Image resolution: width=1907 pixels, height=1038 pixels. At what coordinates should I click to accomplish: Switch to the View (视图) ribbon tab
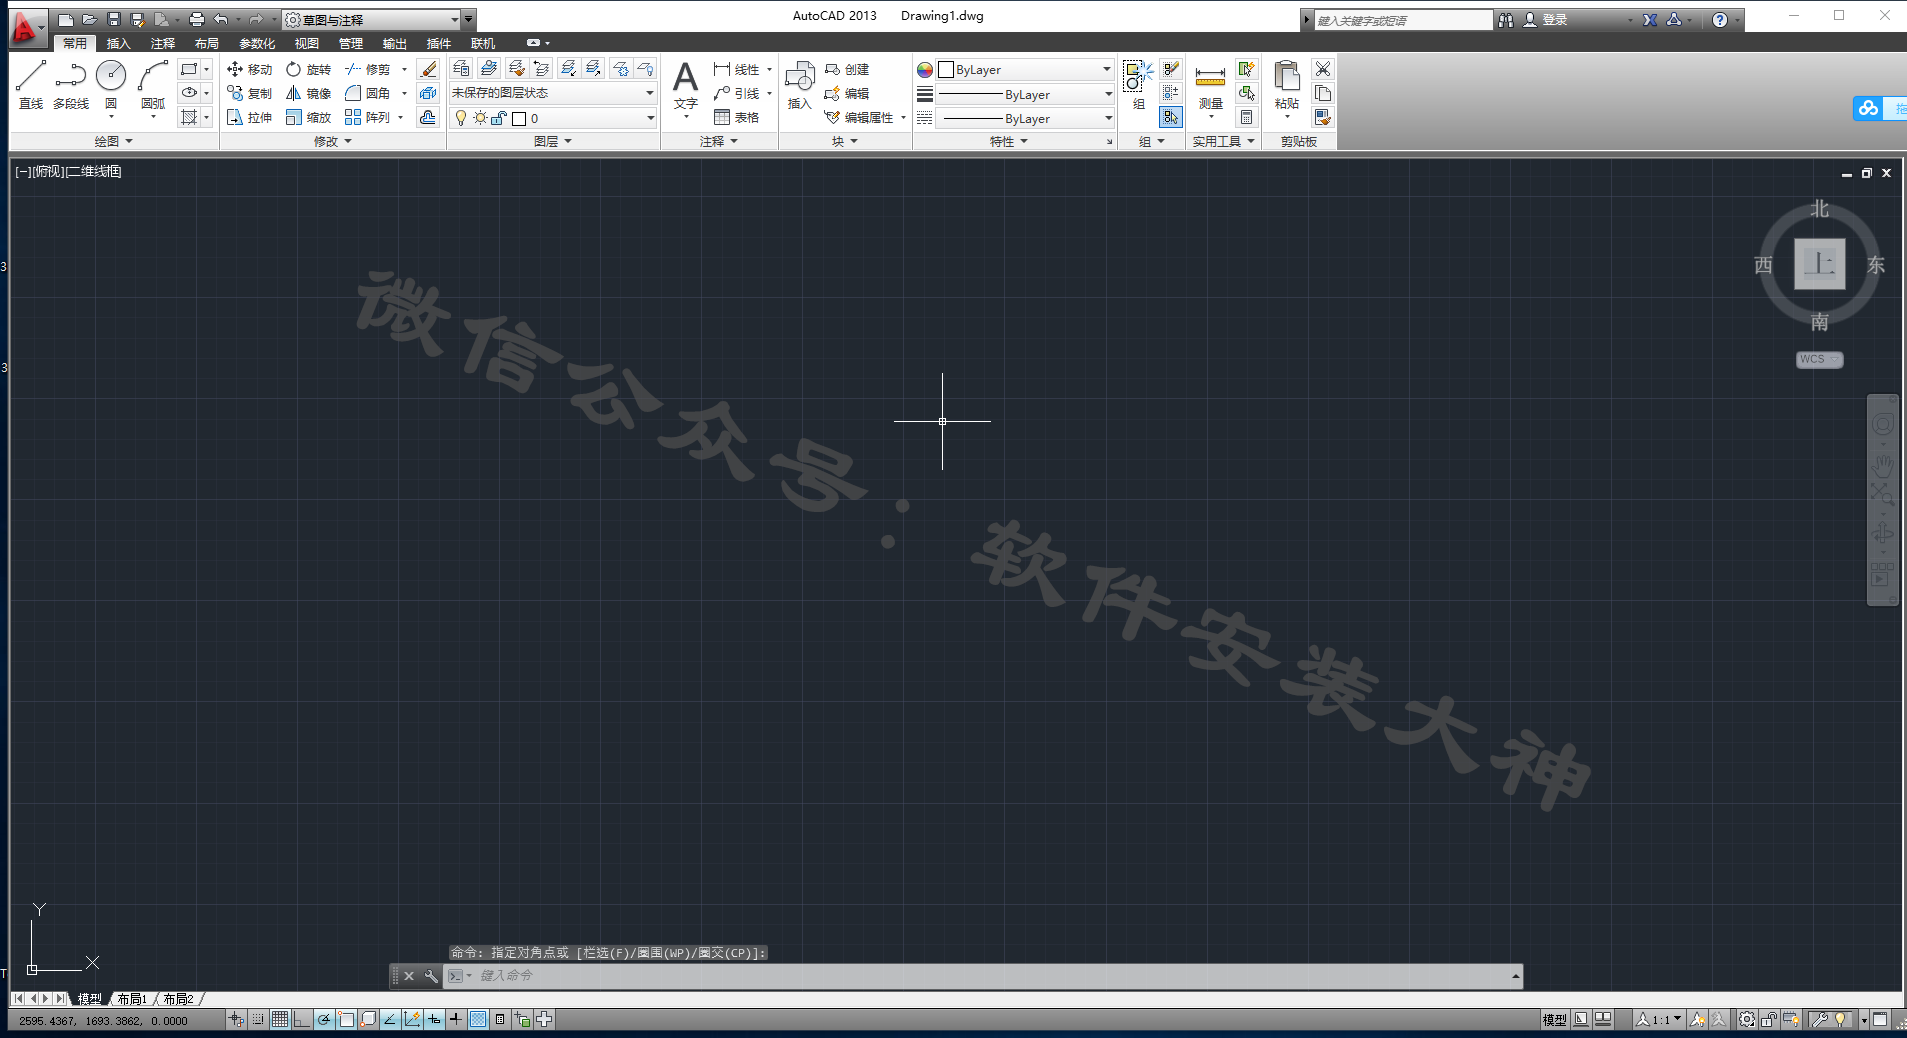(306, 43)
